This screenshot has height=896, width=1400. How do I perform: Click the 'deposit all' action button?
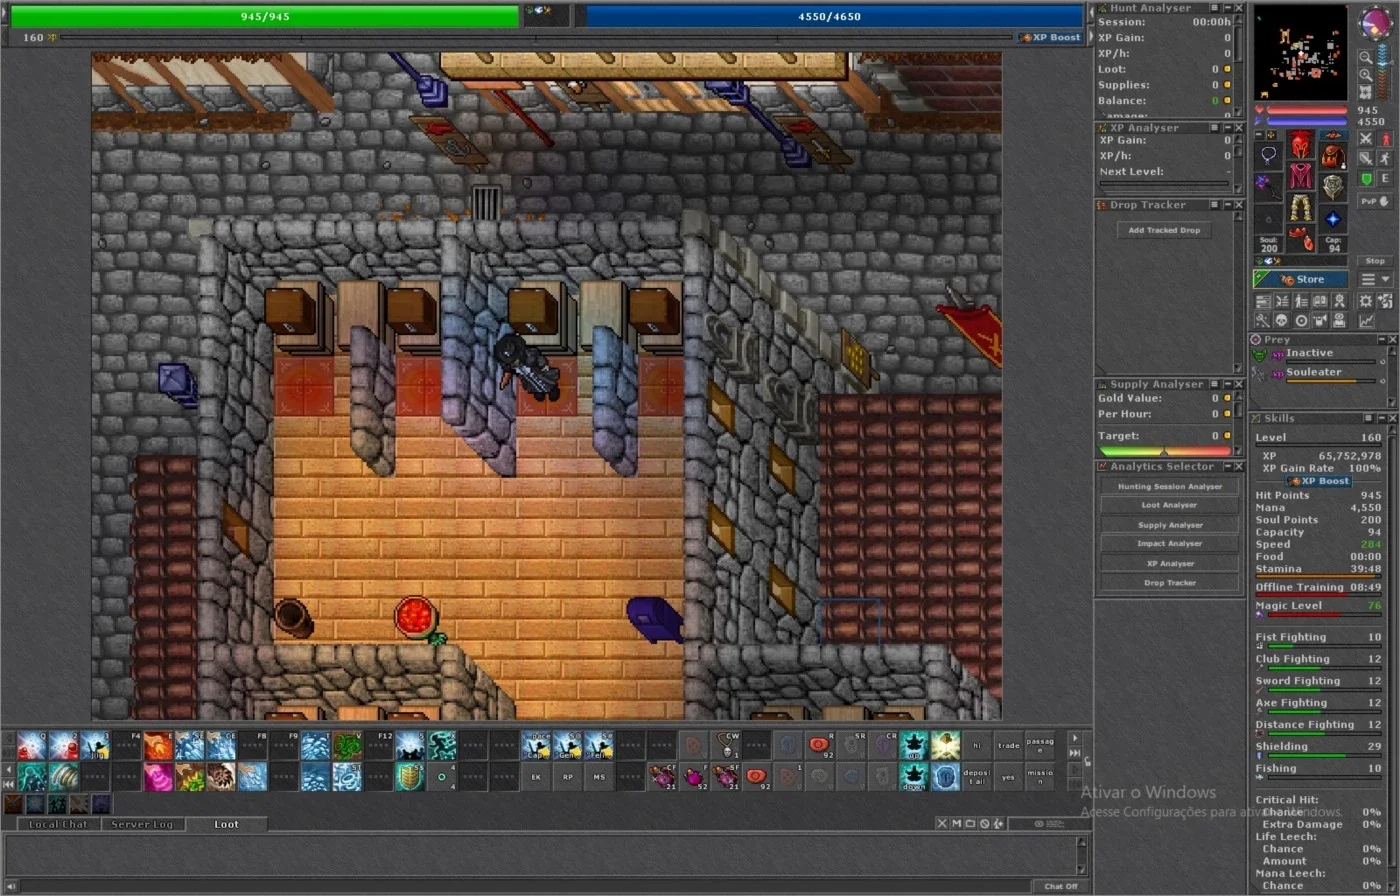coord(977,777)
